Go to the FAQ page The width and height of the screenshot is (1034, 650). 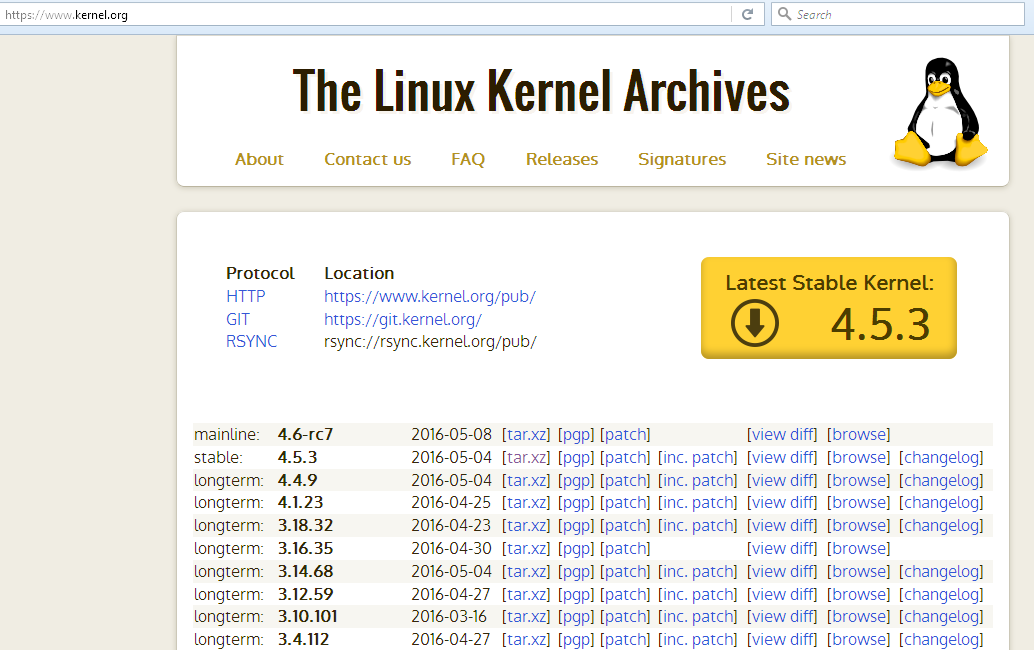coord(468,160)
